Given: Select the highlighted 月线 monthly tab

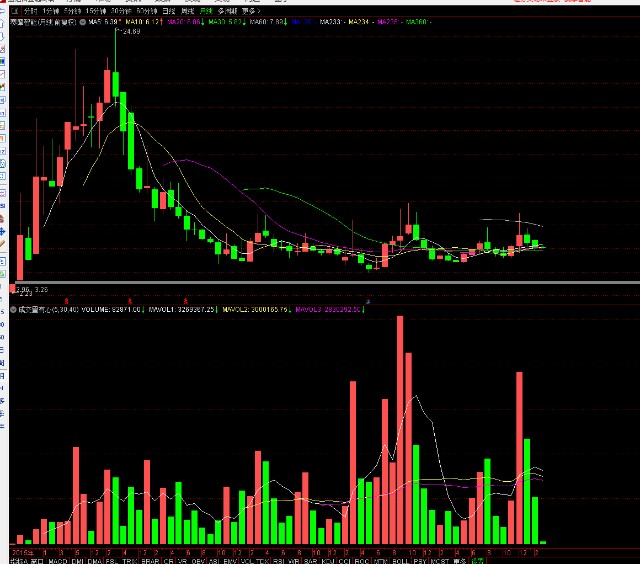Looking at the screenshot, I should point(206,11).
